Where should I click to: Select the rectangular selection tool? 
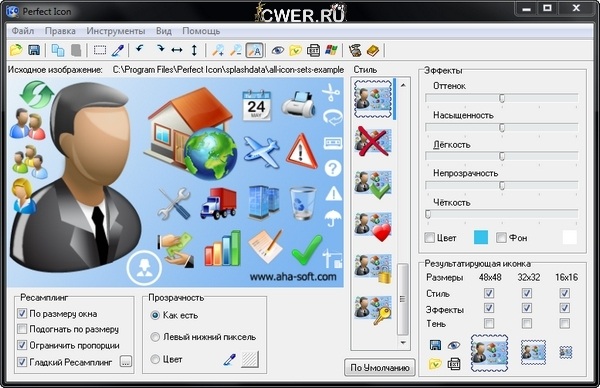coord(100,50)
